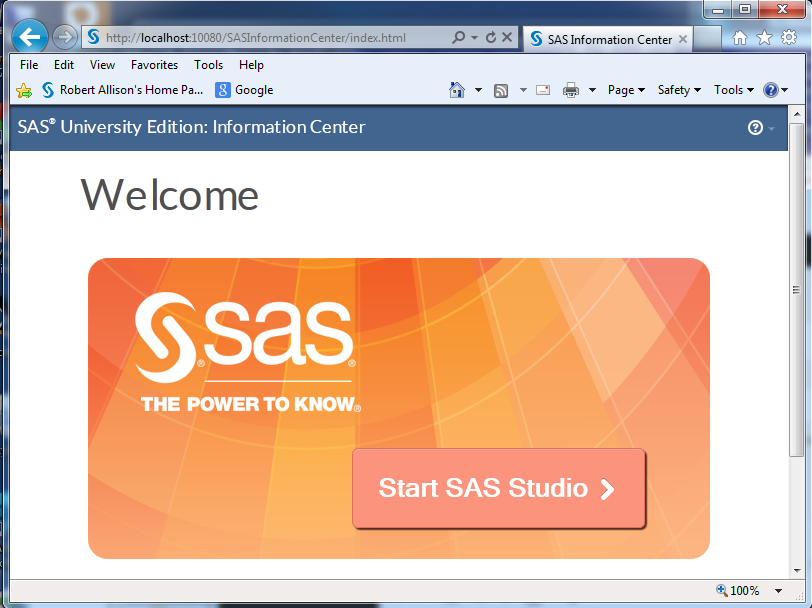812x608 pixels.
Task: Close the SAS Information Center tab
Action: (683, 39)
